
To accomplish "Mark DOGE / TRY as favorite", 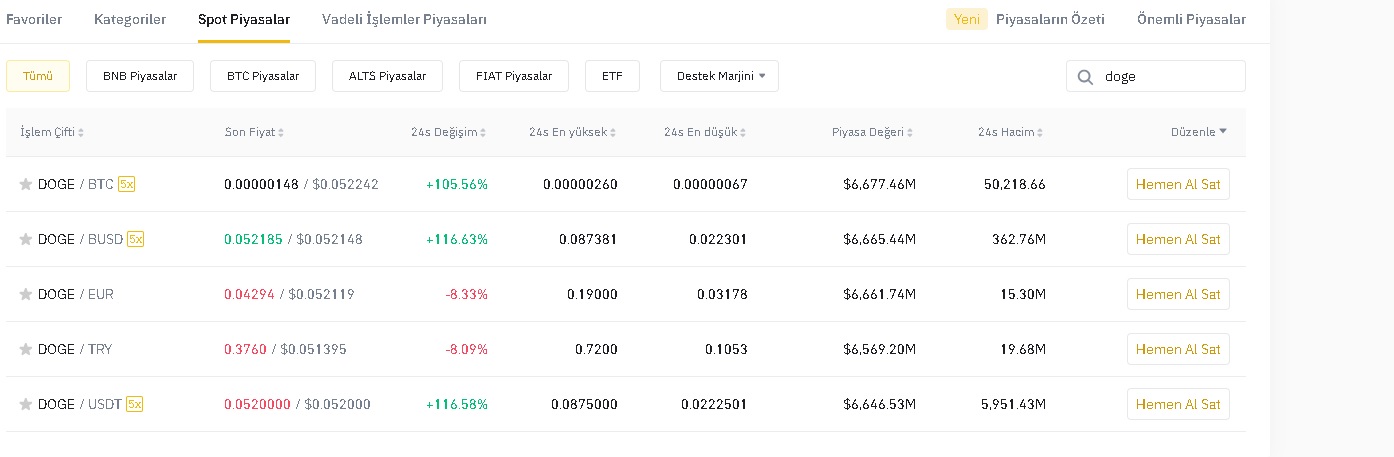I will [26, 350].
